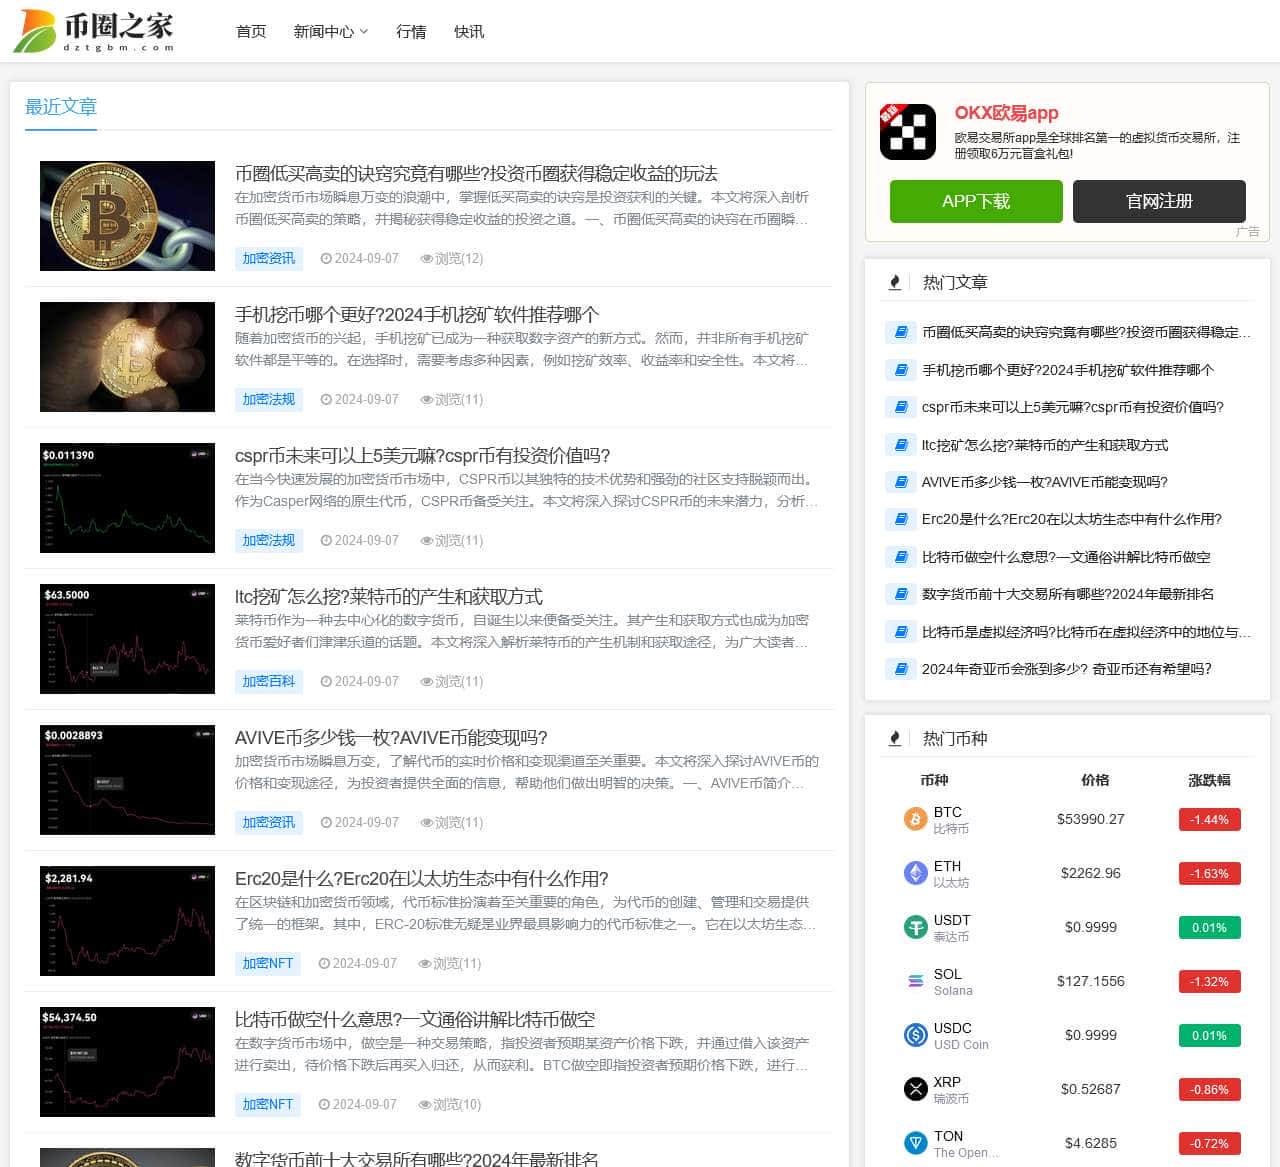The image size is (1280, 1167).
Task: Click document icon beside 币圈低买高卖 hot article
Action: (x=900, y=332)
